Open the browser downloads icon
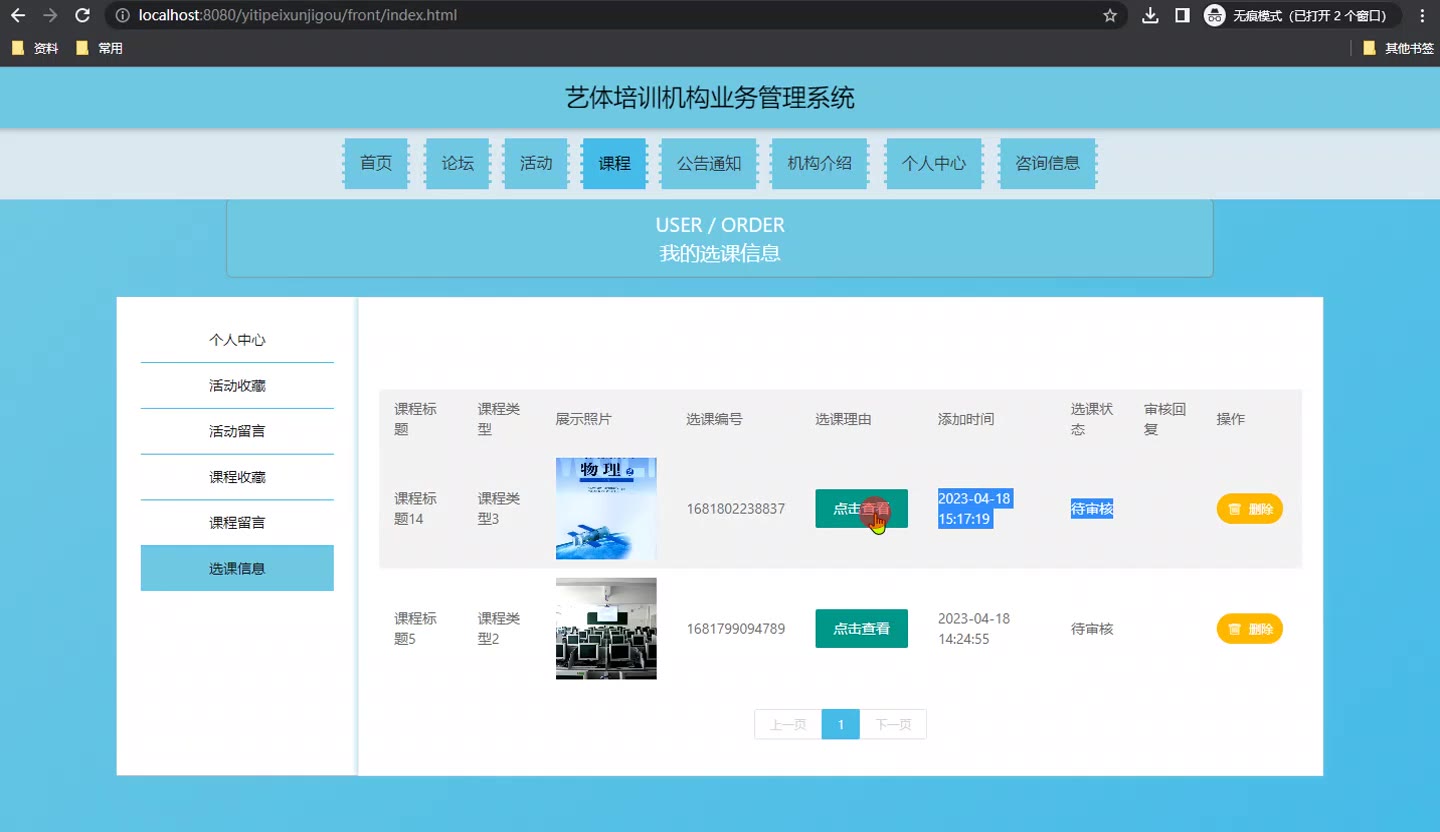Screen dimensions: 1440x832 [1150, 16]
